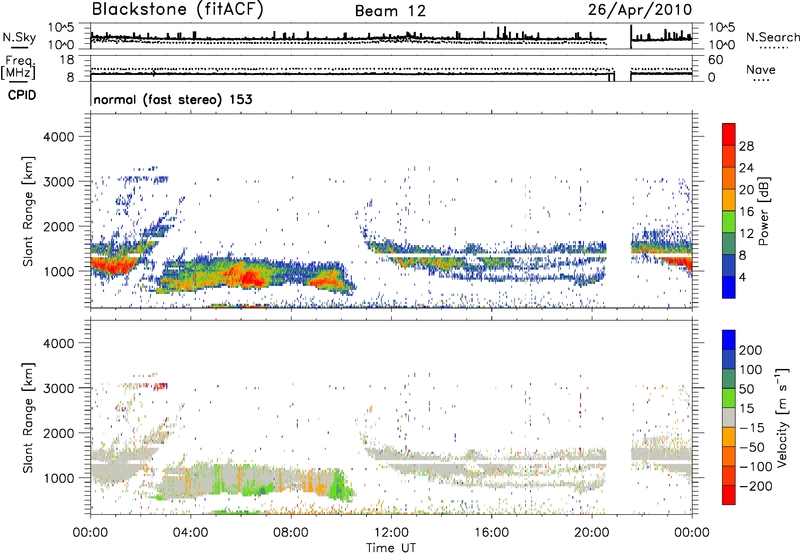This screenshot has height=554, width=800.
Task: Click the '28' value on power colorbar
Action: coord(746,146)
